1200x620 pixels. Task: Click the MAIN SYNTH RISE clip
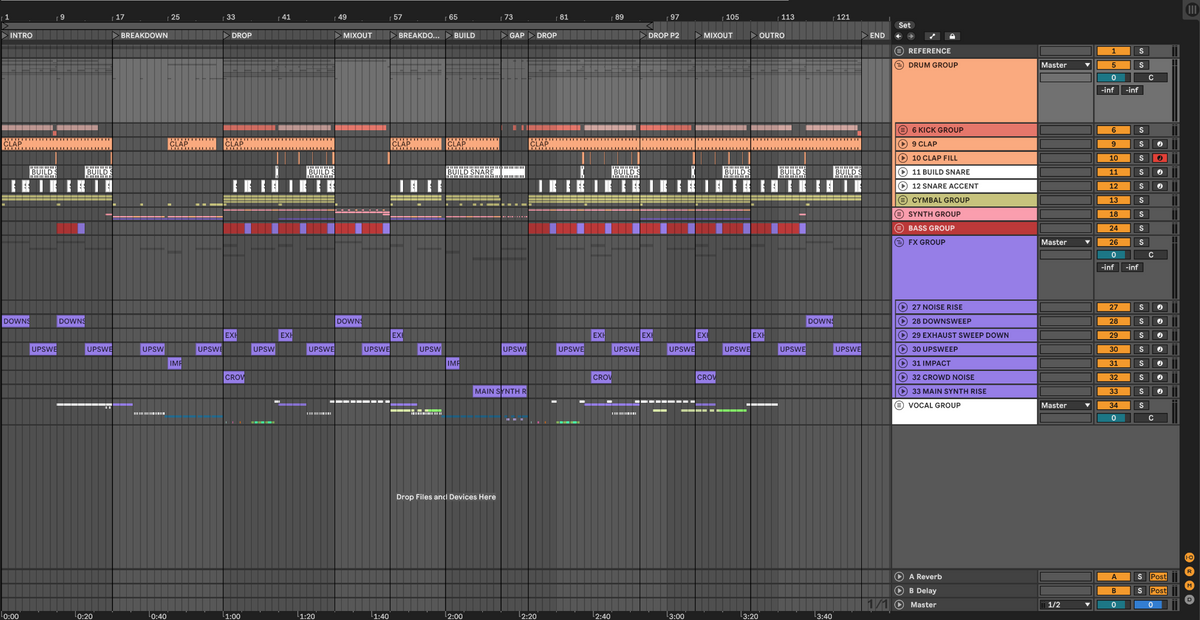tap(499, 391)
